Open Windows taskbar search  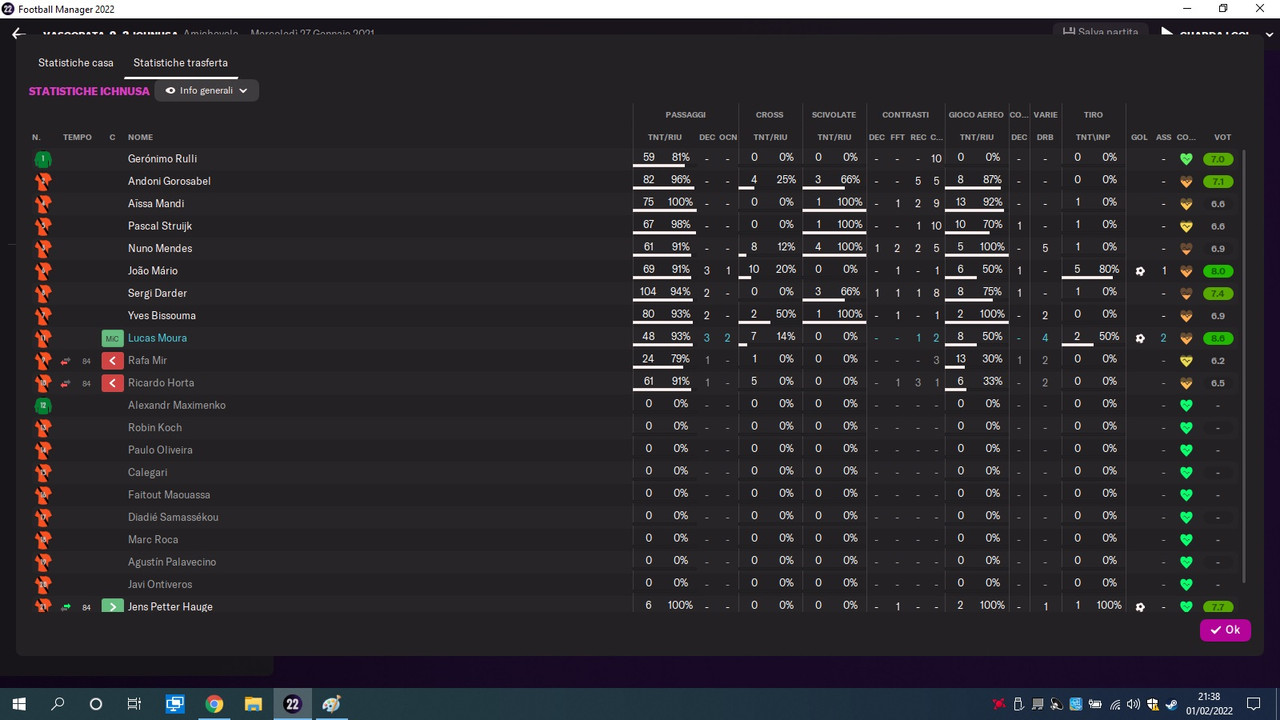[x=57, y=704]
